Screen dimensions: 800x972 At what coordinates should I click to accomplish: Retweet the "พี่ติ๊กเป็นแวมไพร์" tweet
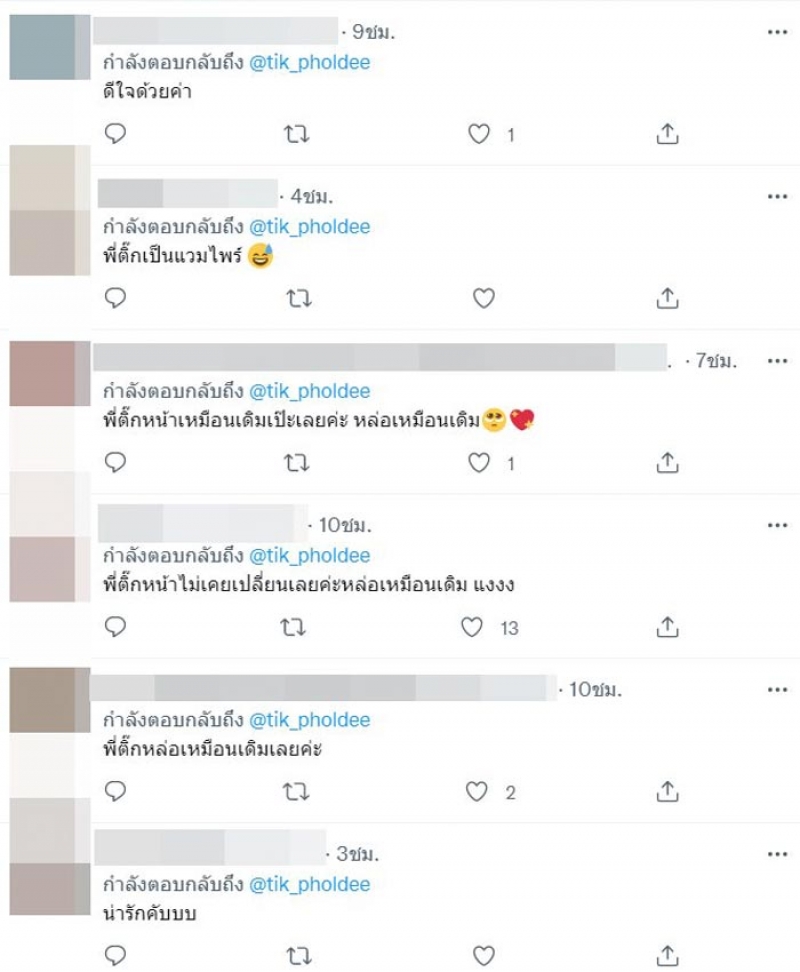299,299
